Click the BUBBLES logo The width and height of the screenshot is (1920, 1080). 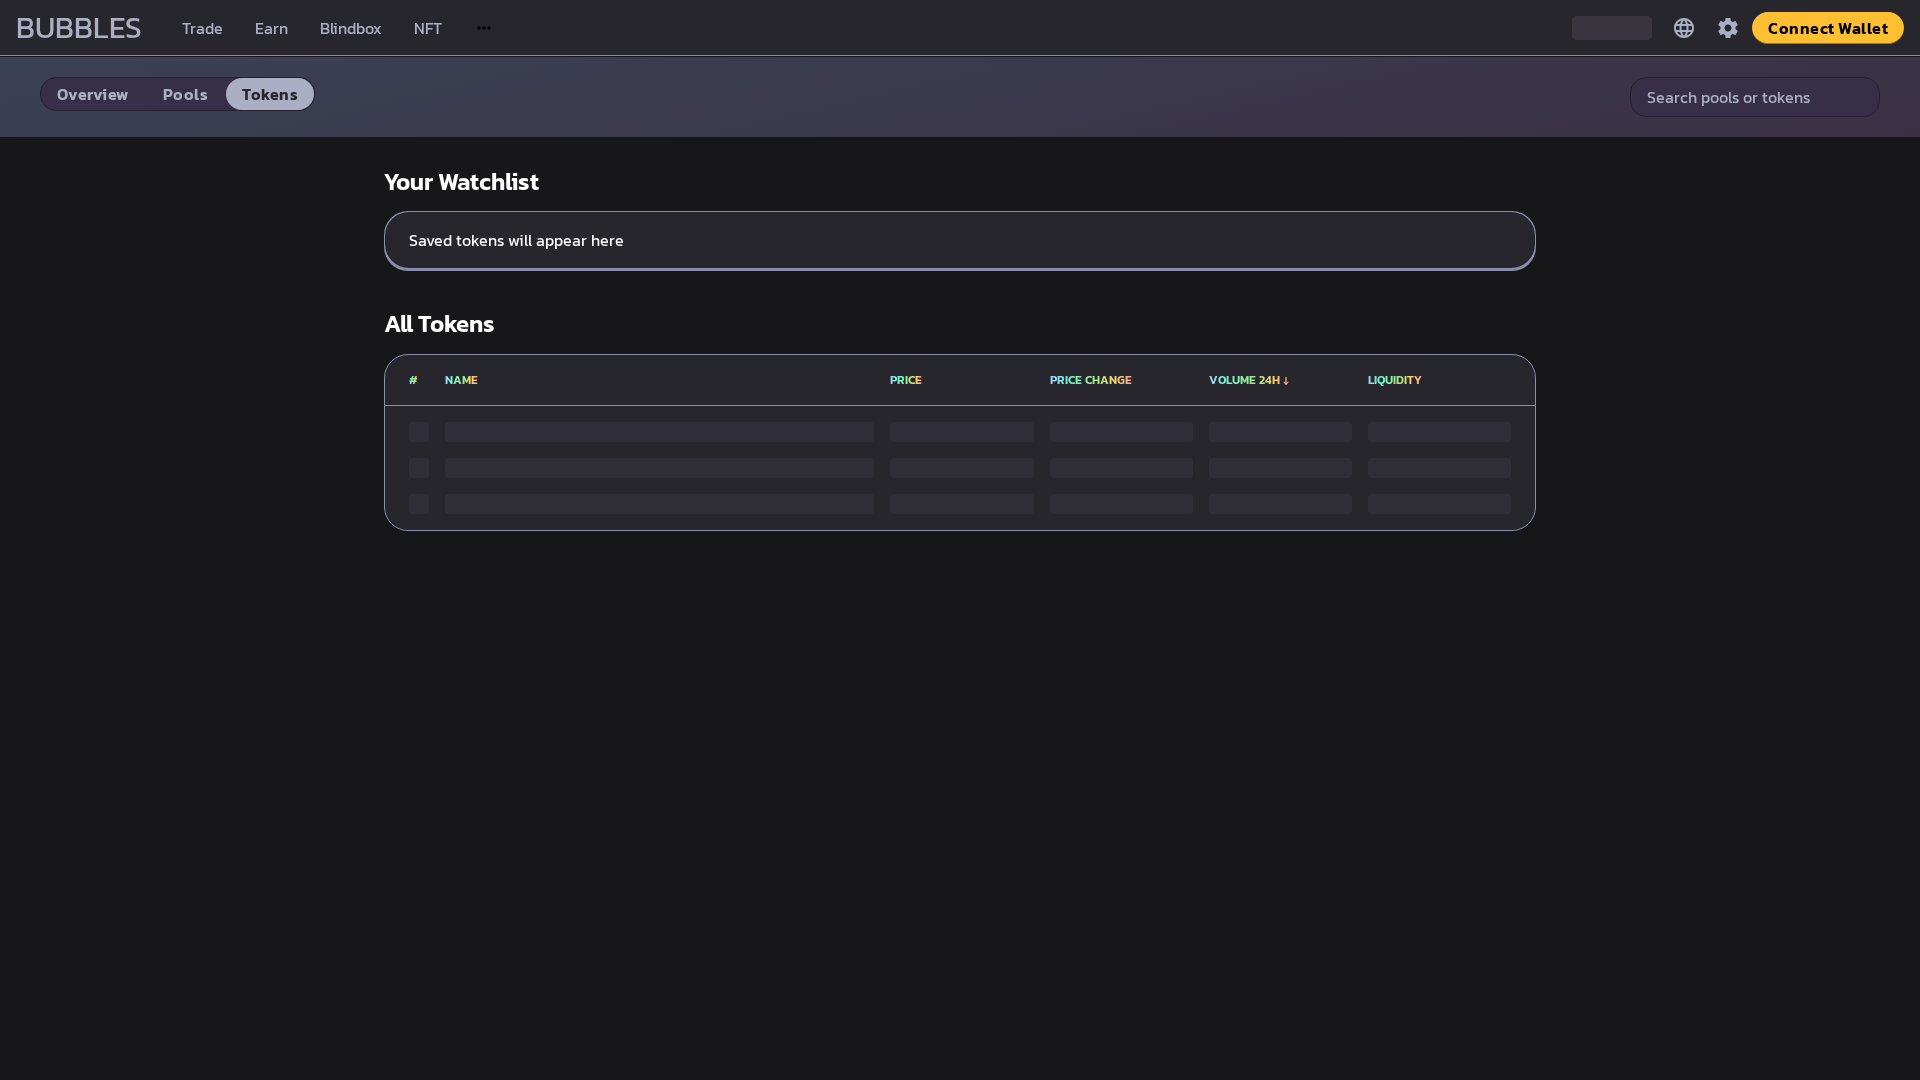[78, 28]
